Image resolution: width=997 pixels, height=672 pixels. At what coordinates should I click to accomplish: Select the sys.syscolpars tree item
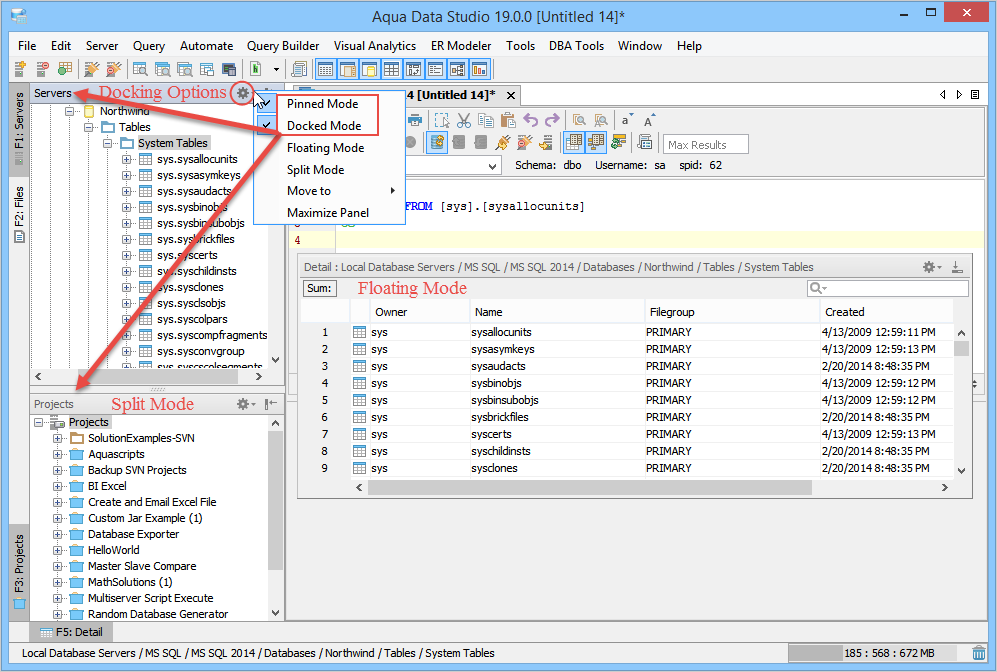192,319
